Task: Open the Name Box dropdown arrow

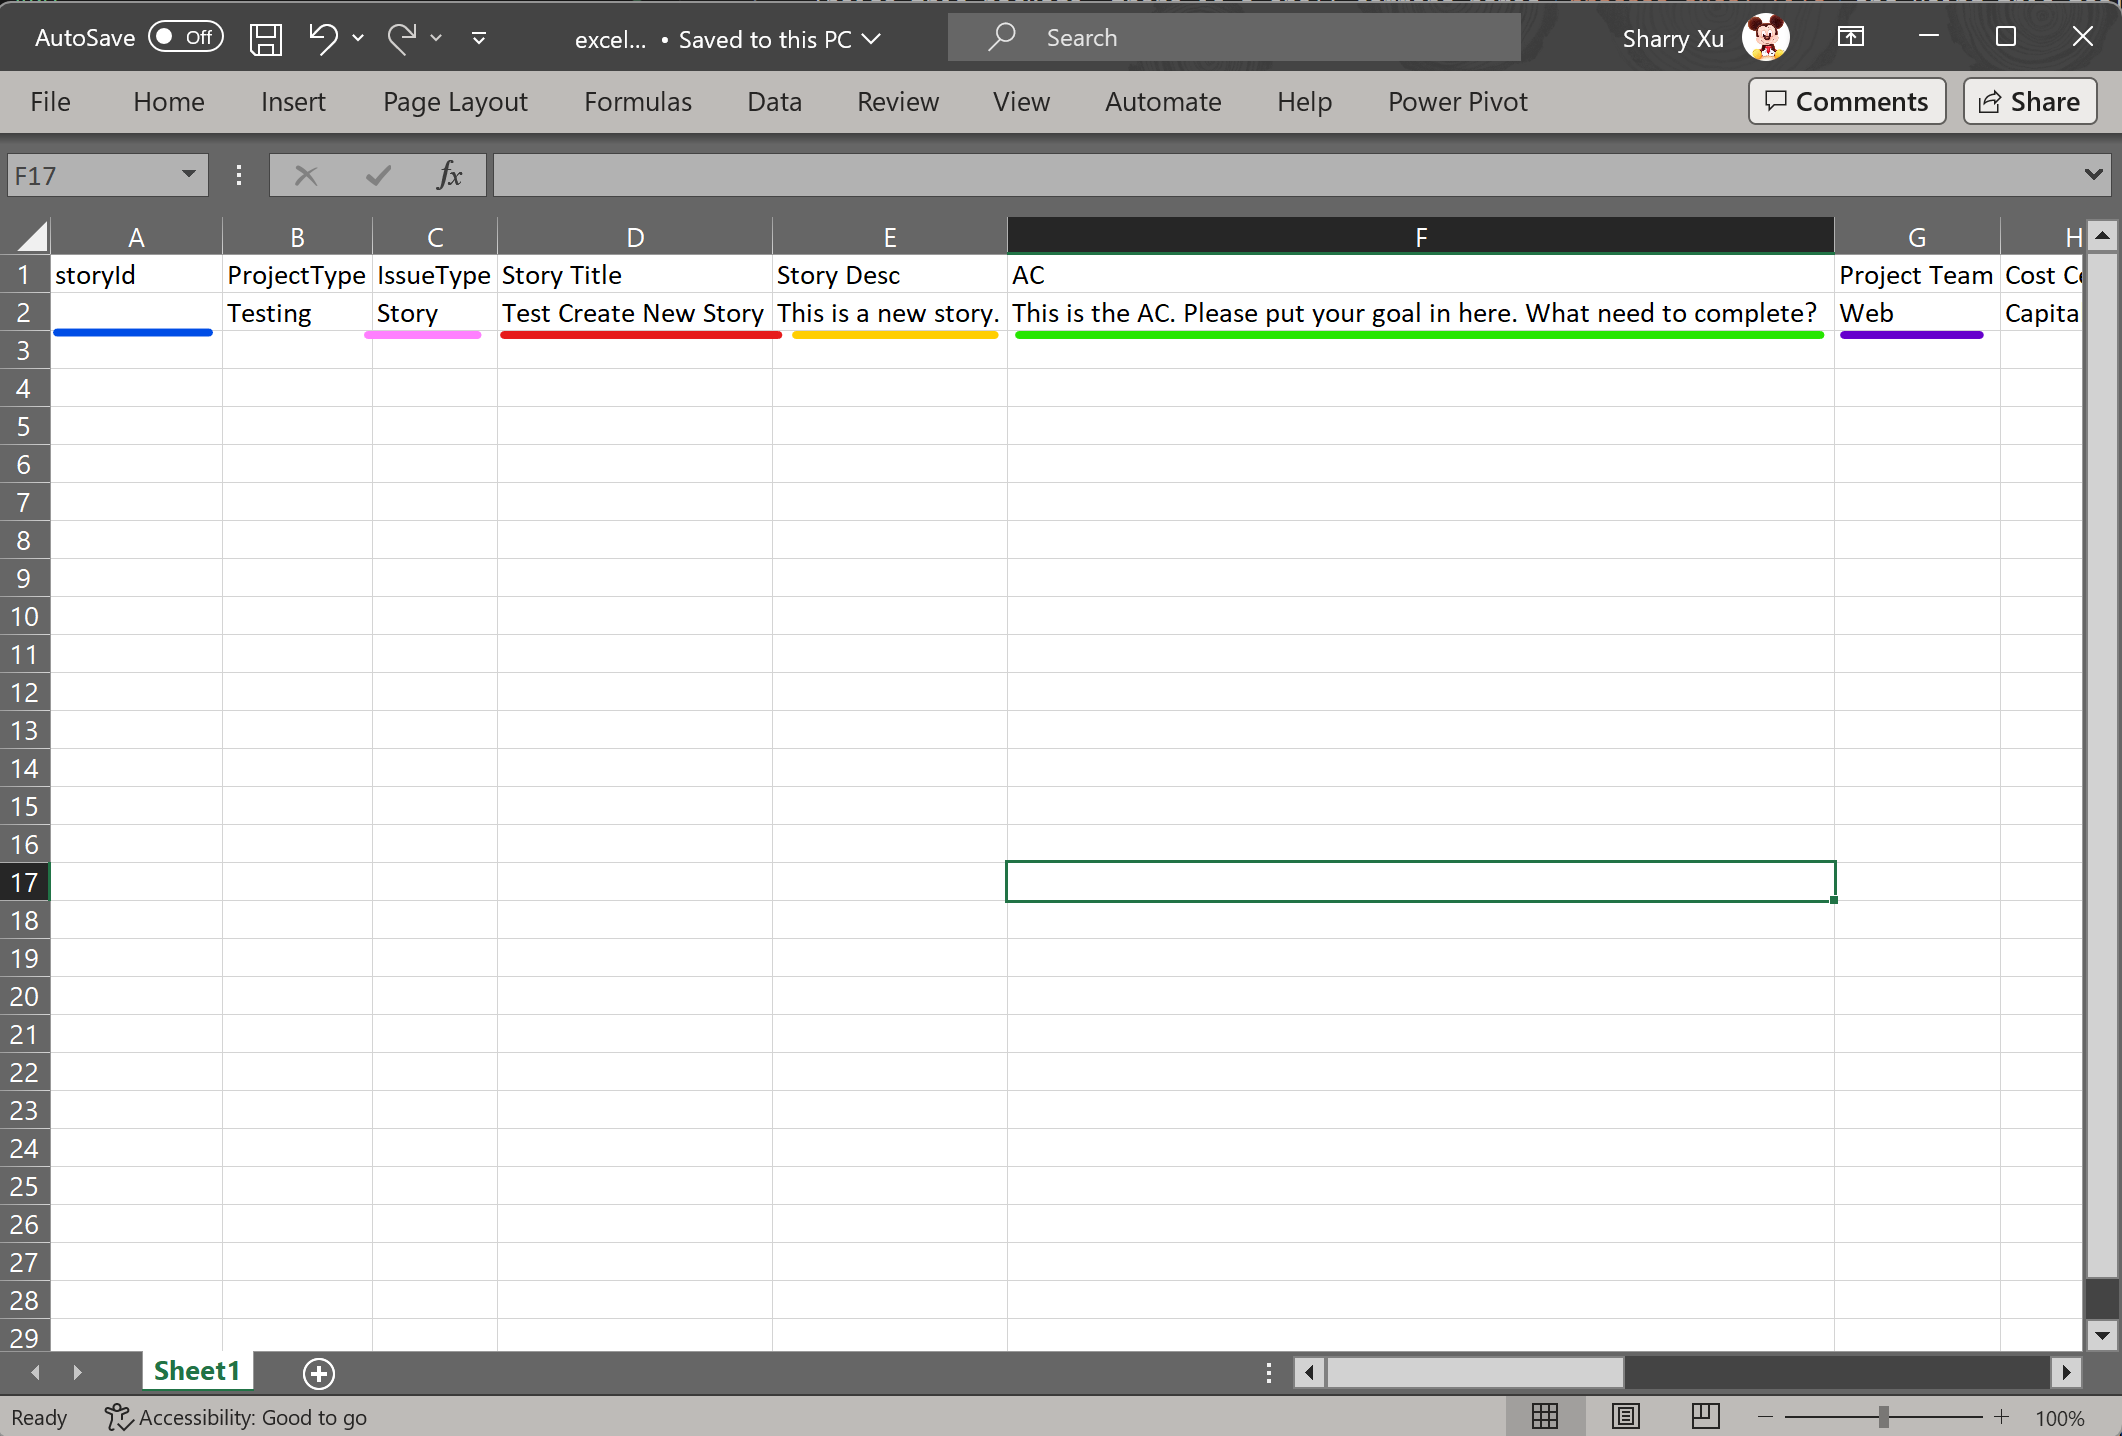Action: [x=189, y=175]
